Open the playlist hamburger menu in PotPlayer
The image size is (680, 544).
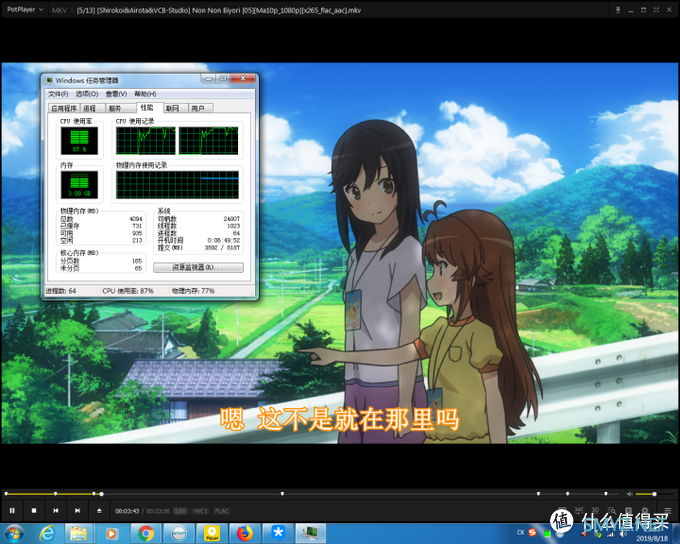click(667, 511)
